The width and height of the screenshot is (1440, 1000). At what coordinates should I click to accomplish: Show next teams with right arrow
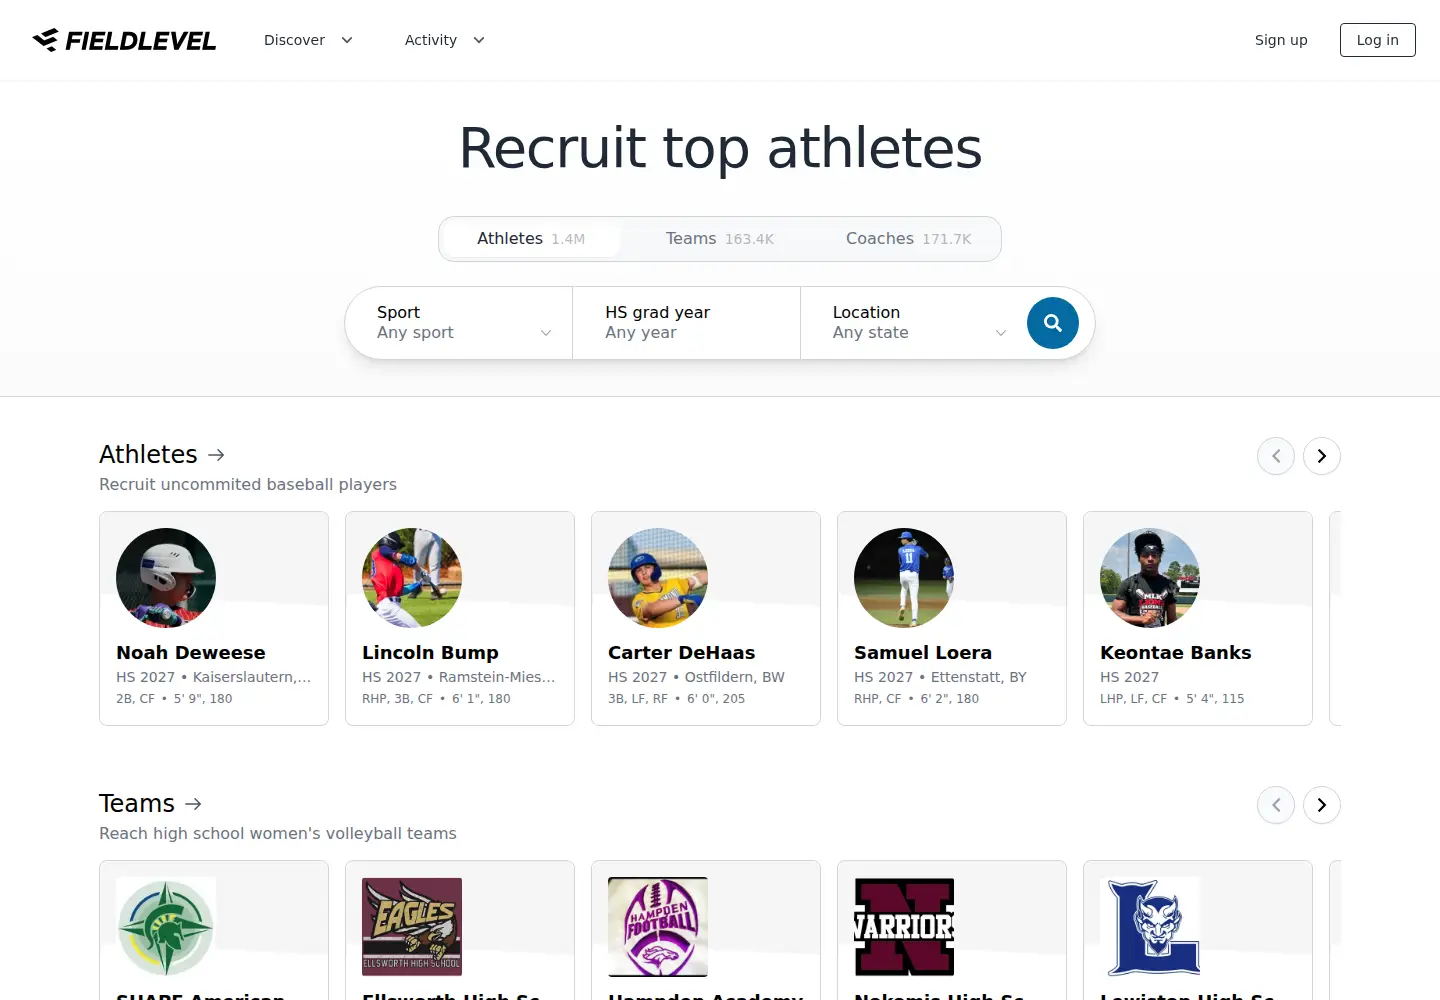tap(1322, 805)
